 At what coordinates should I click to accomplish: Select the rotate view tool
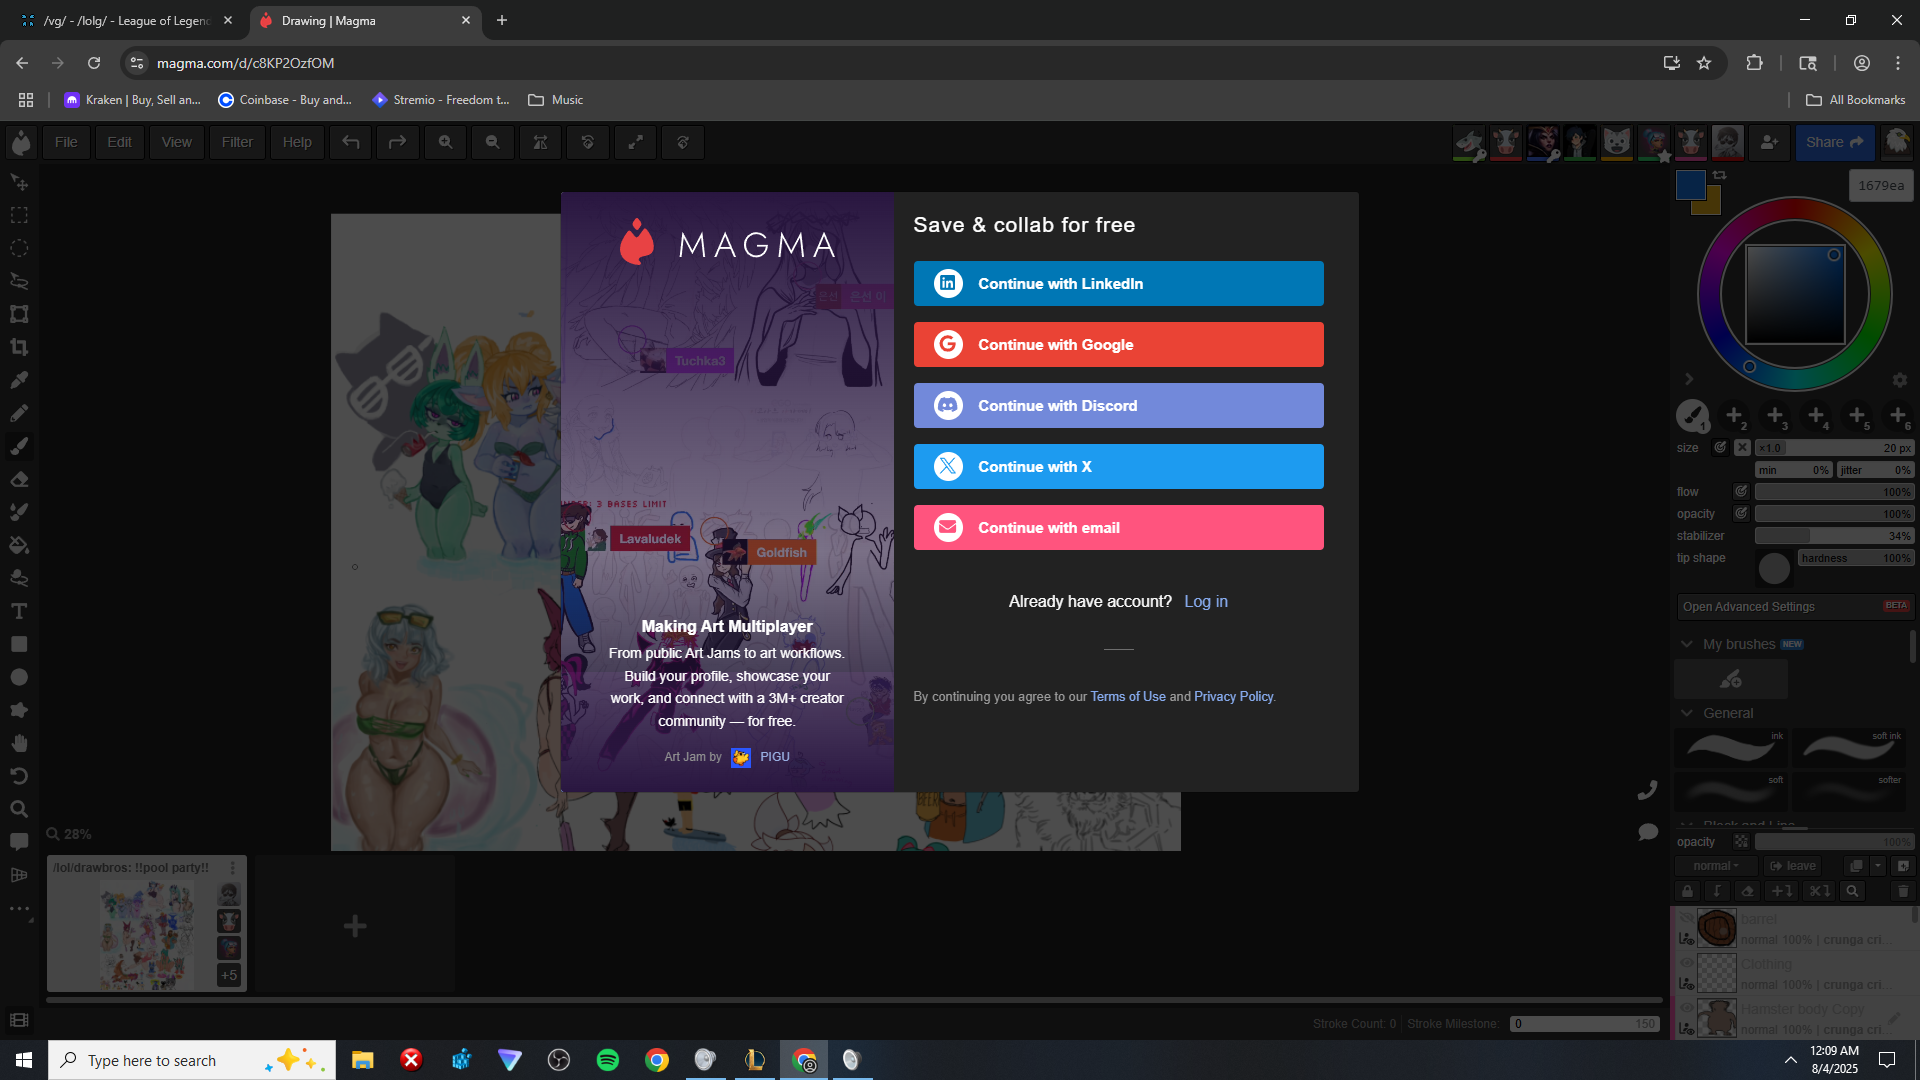coord(19,776)
